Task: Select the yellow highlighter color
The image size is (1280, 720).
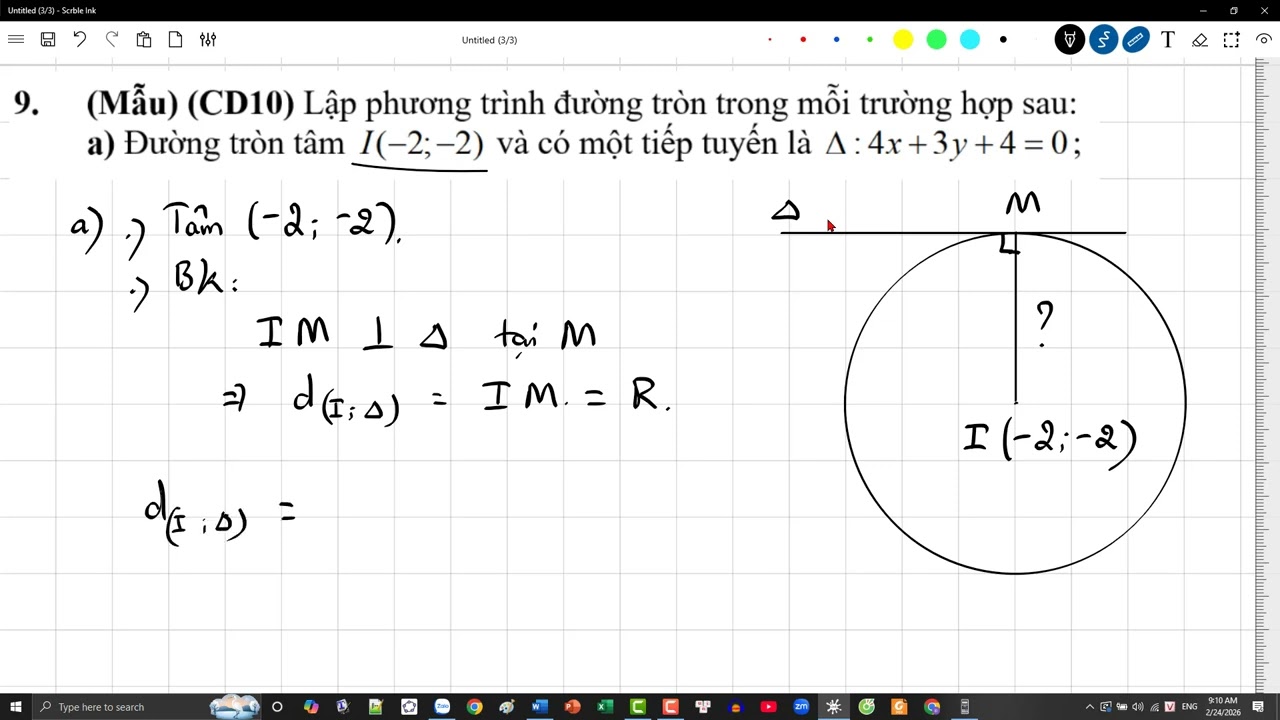Action: 903,40
